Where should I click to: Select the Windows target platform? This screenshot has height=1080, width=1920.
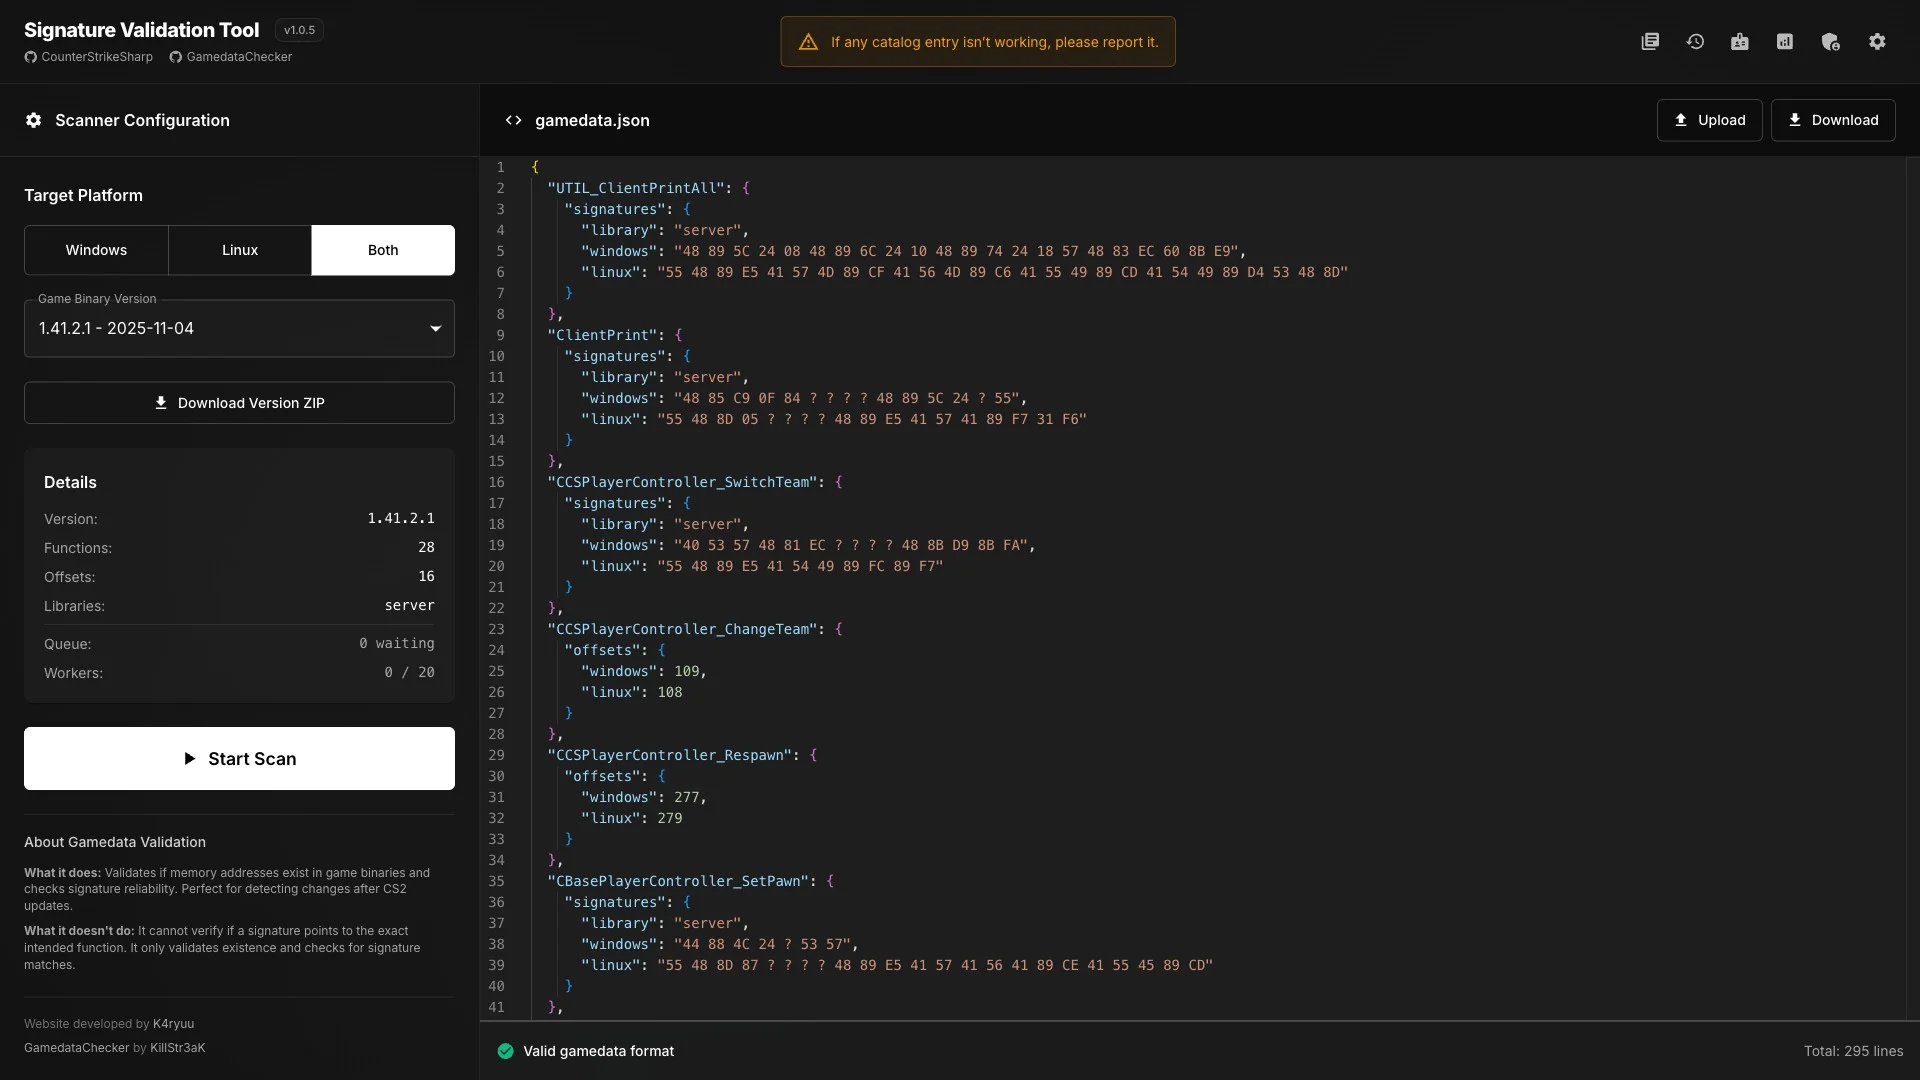(x=96, y=250)
